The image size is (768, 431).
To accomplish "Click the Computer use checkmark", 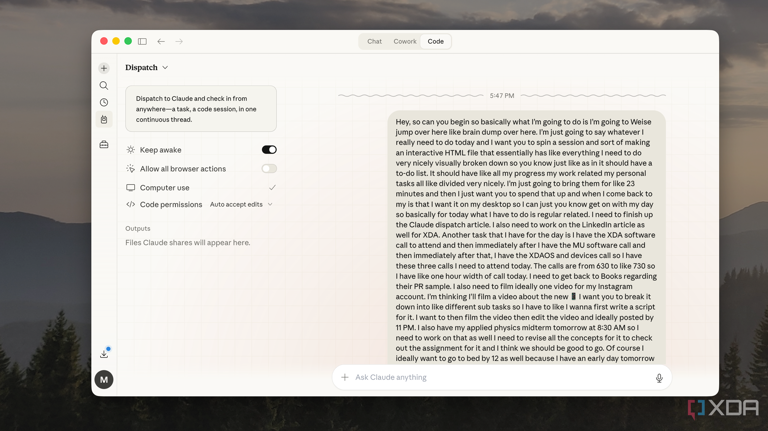I will 272,187.
